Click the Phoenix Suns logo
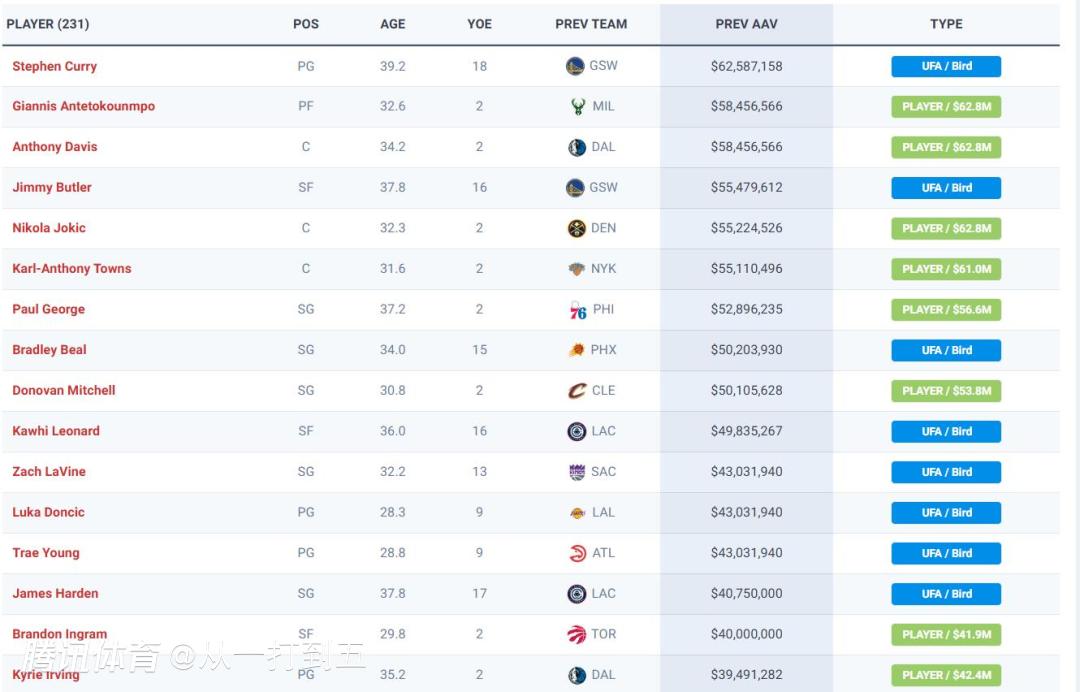 coord(576,350)
